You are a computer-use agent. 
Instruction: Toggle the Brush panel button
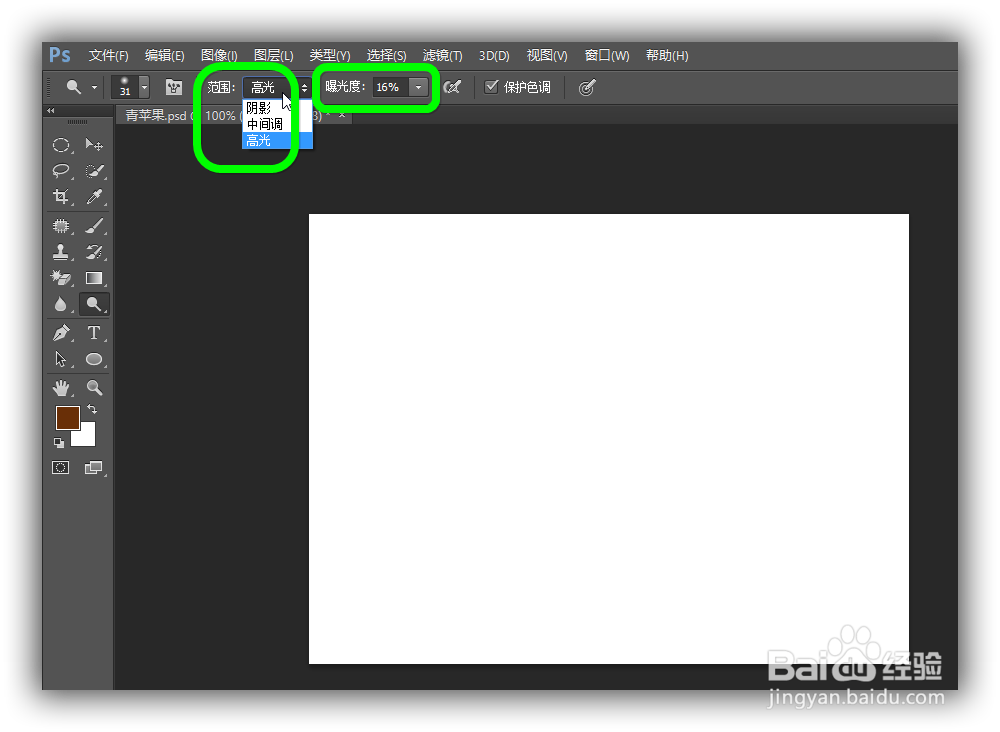172,87
